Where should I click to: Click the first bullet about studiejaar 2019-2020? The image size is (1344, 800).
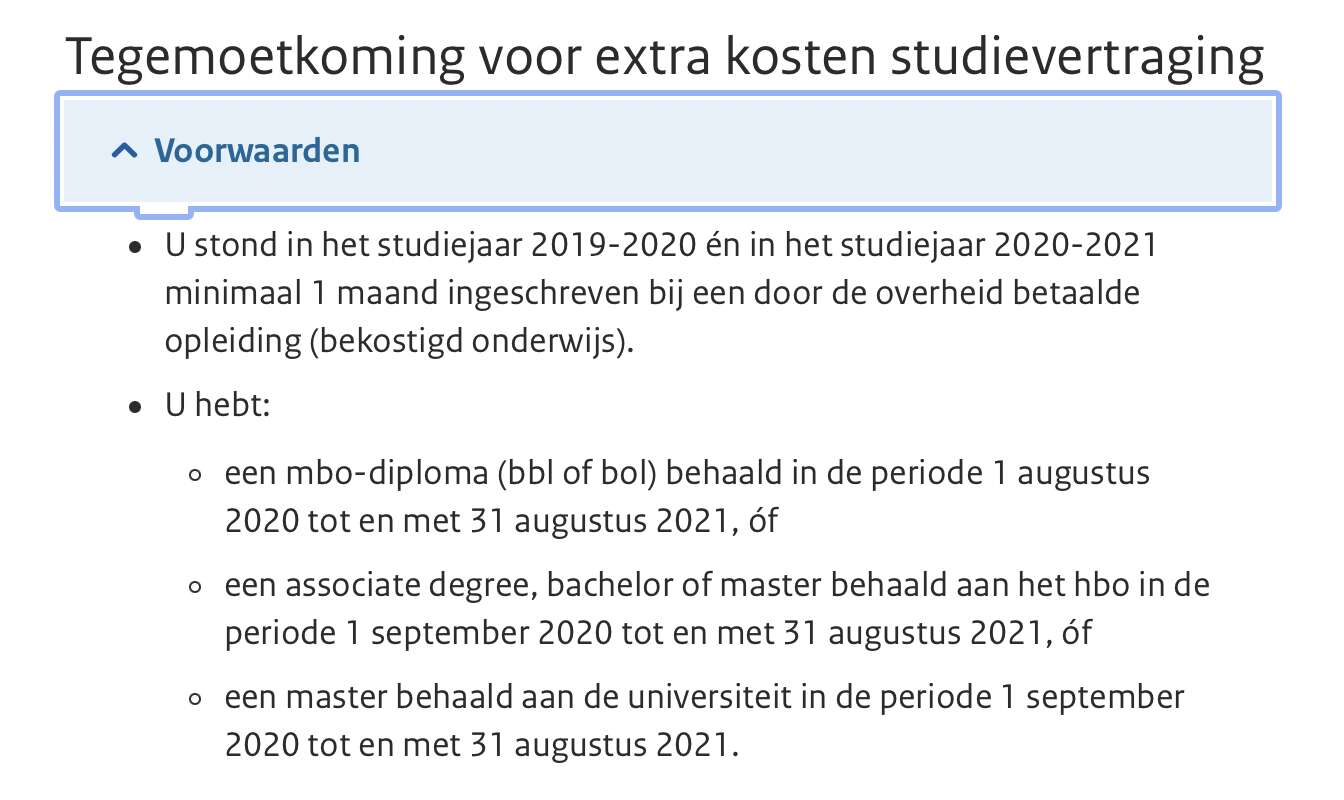[661, 294]
